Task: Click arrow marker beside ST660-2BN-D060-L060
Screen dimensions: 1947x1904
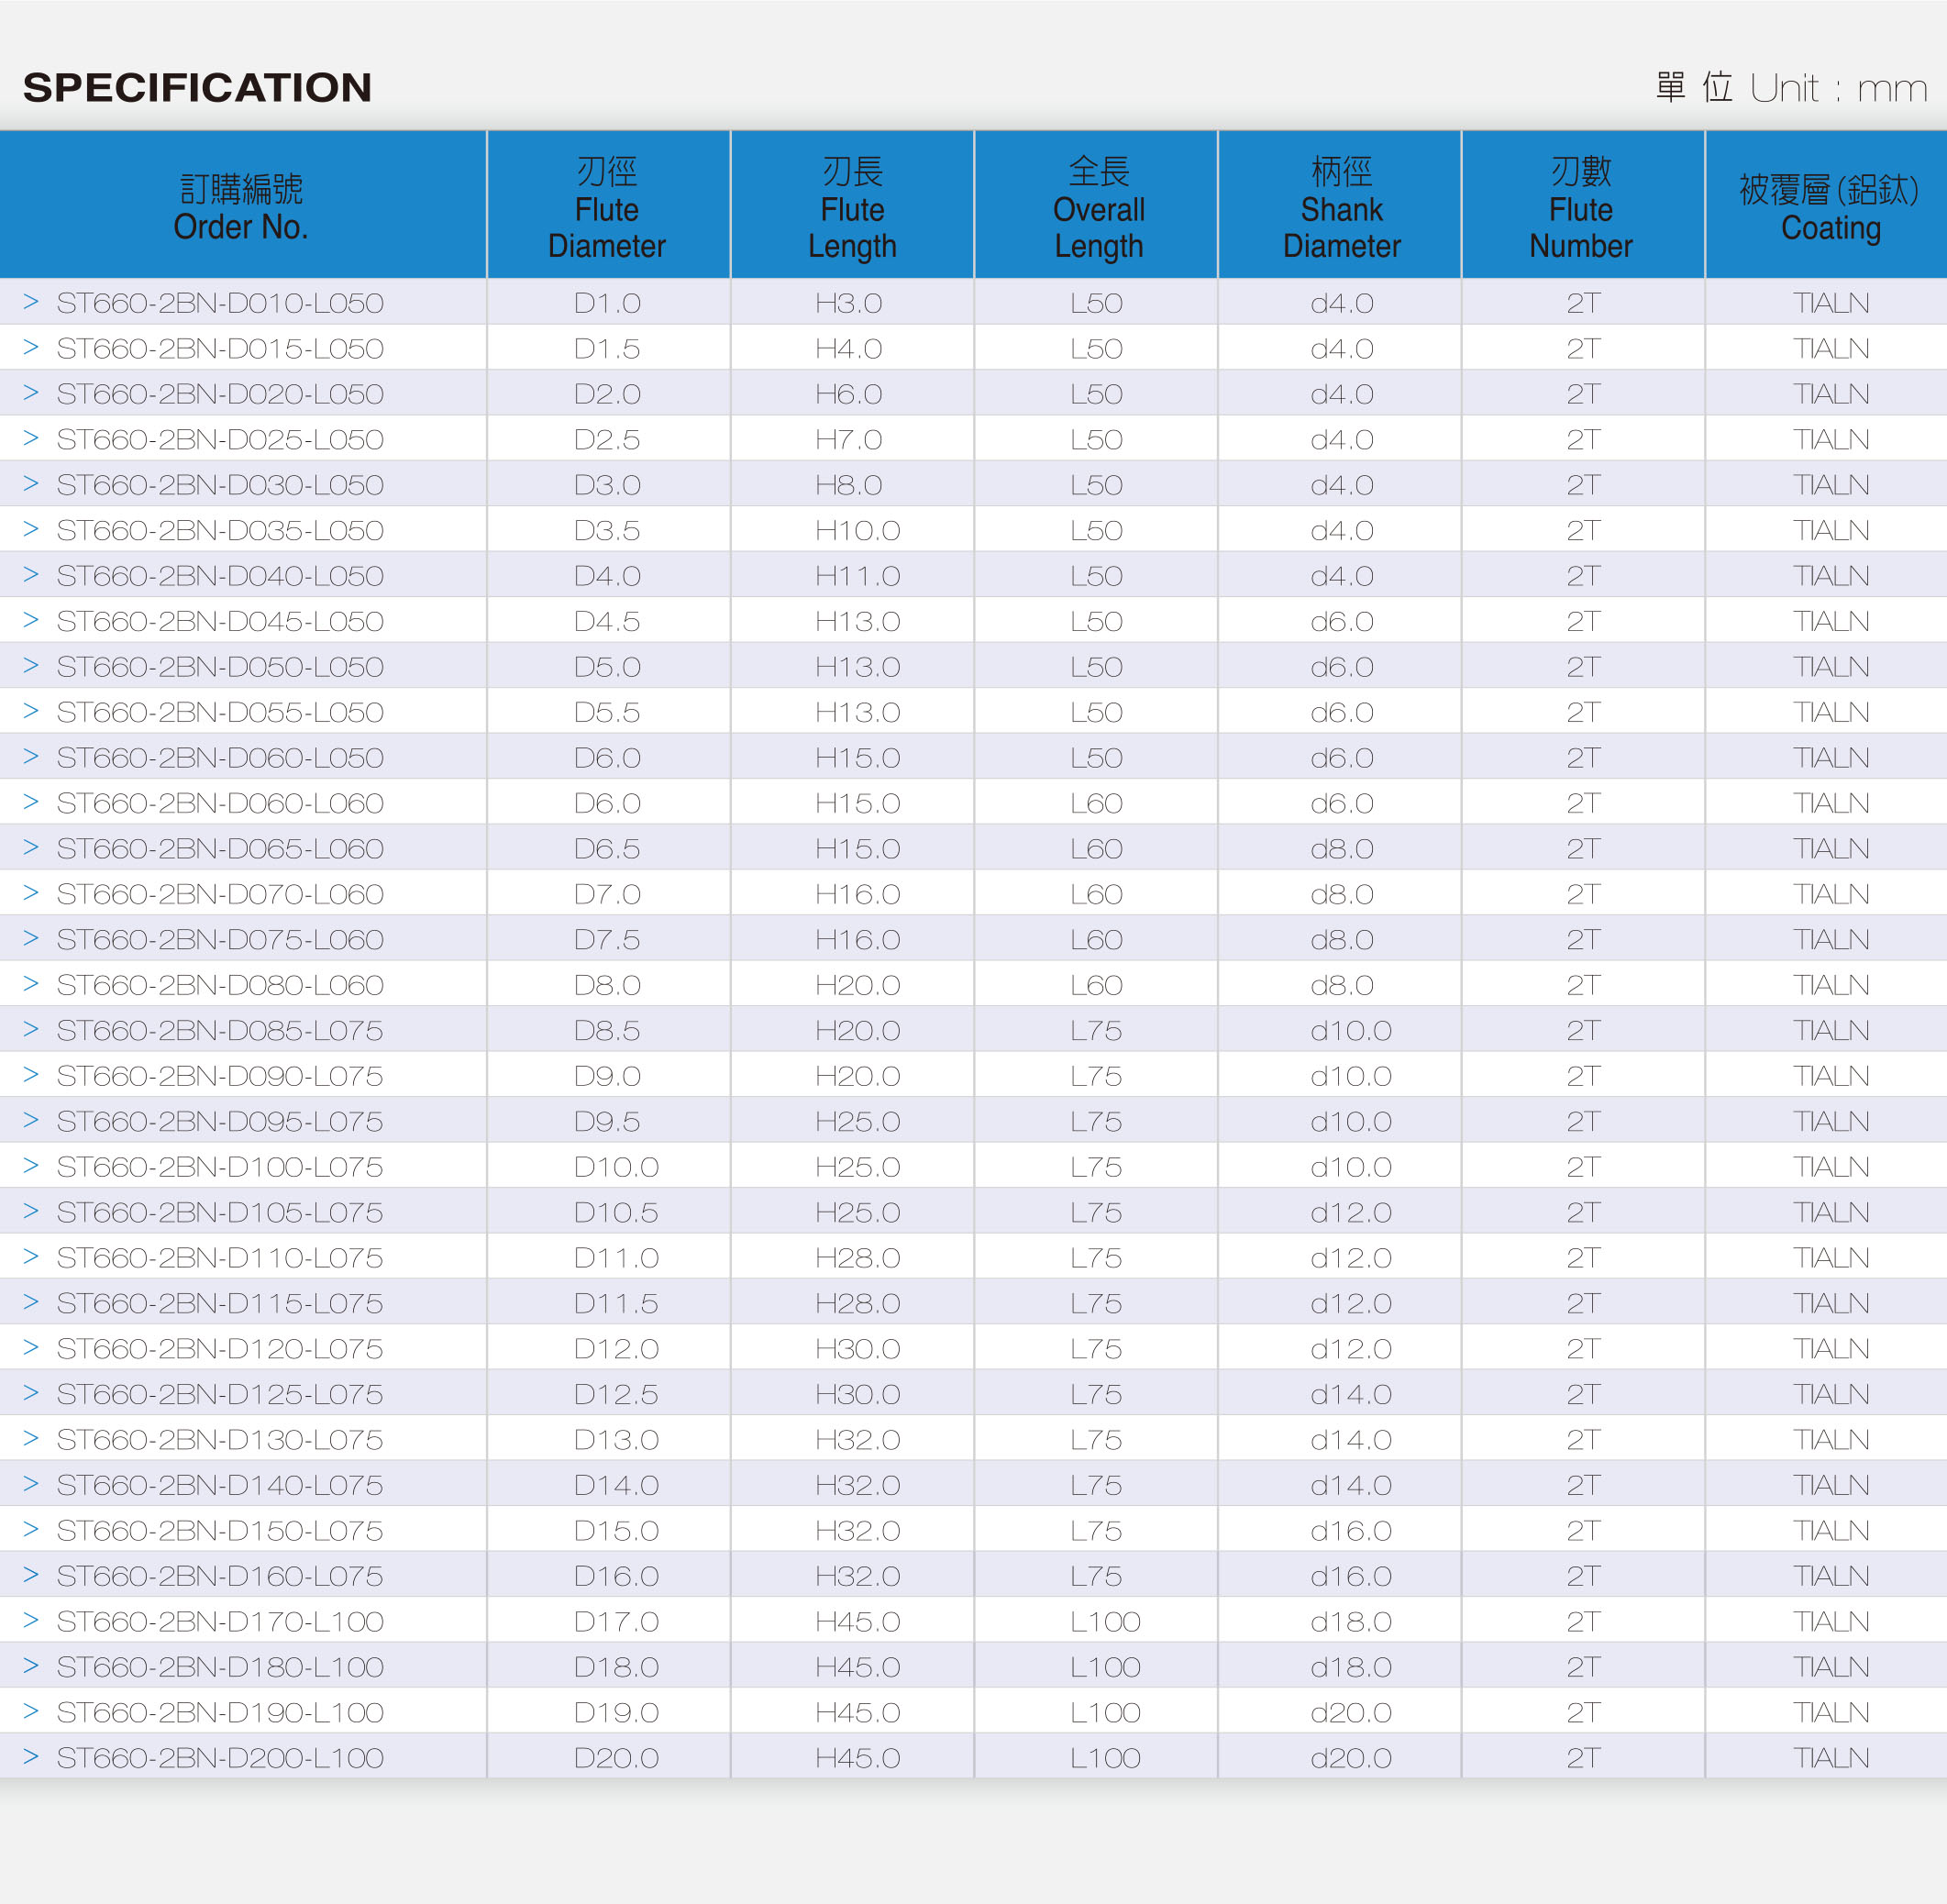Action: click(31, 802)
